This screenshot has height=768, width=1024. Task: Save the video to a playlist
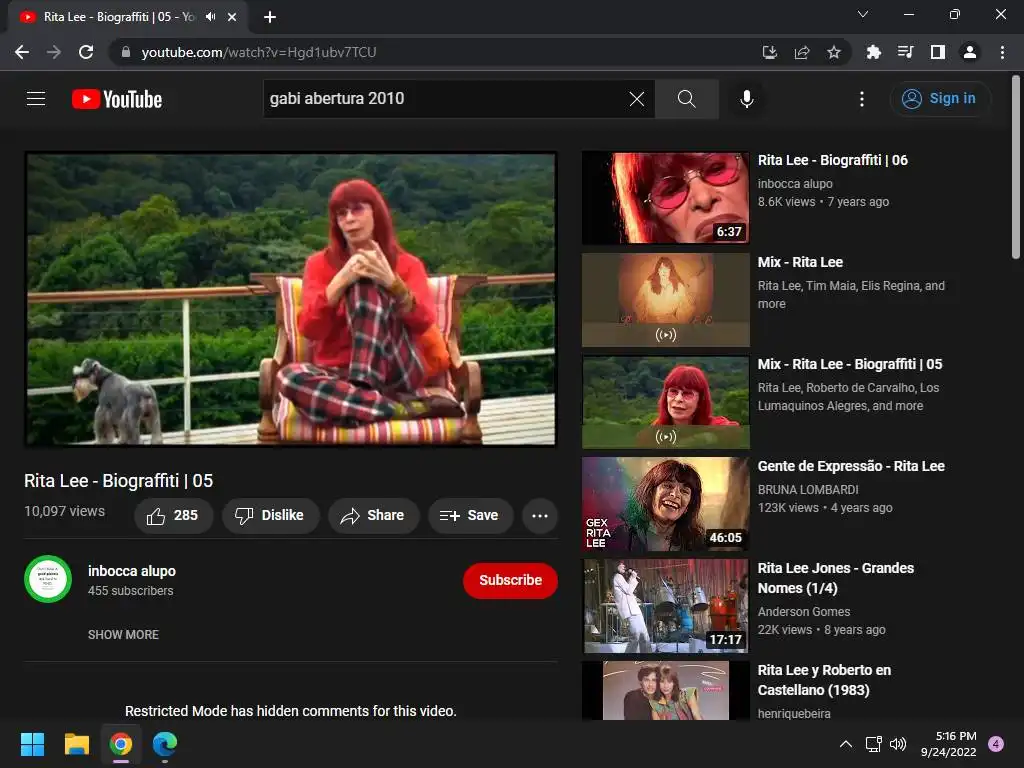tap(470, 516)
